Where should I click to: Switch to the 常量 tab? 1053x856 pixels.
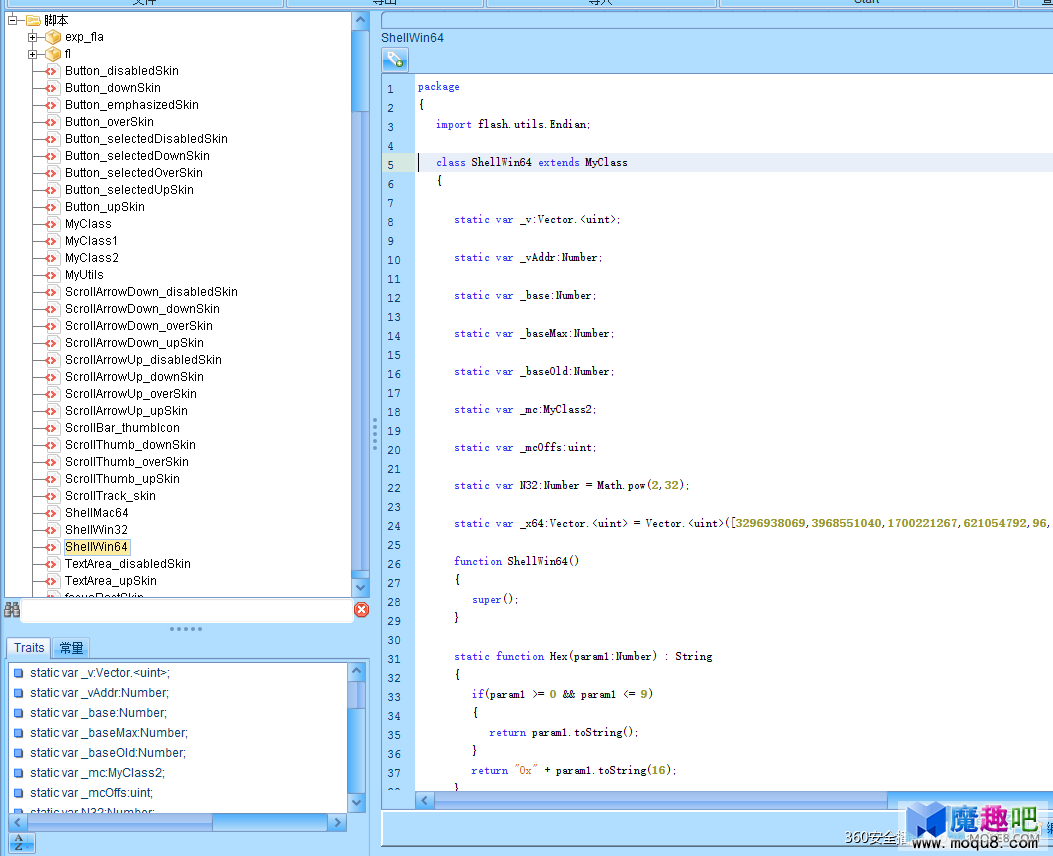[71, 648]
